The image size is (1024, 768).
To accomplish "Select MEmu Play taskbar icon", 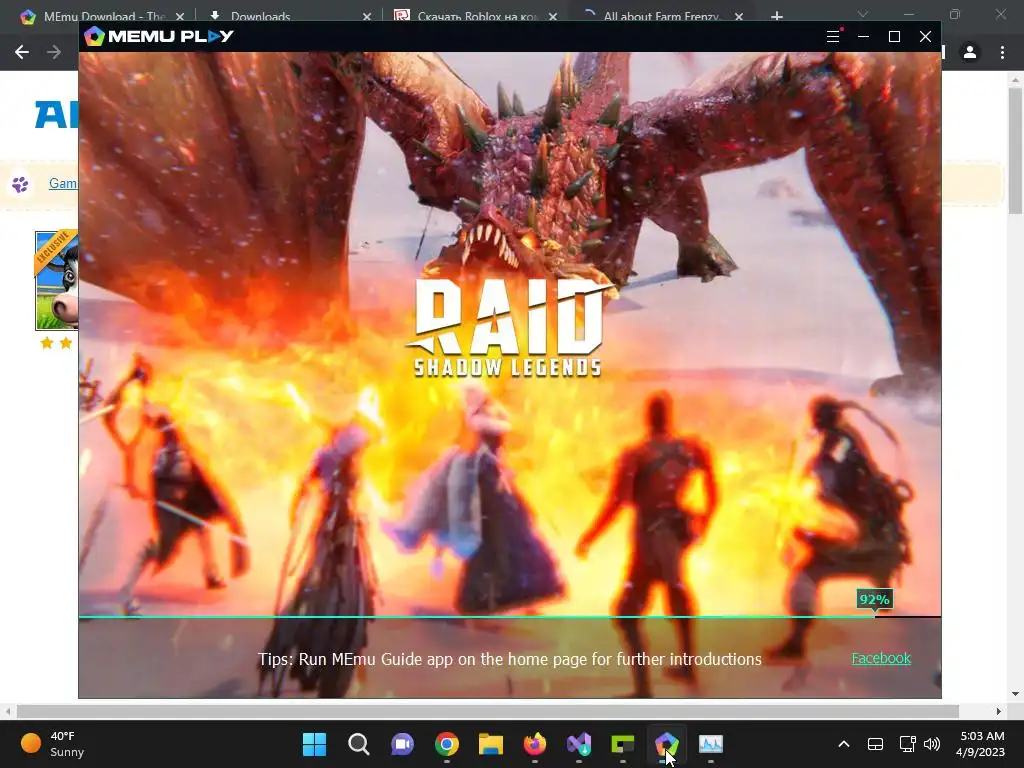I will pyautogui.click(x=667, y=744).
